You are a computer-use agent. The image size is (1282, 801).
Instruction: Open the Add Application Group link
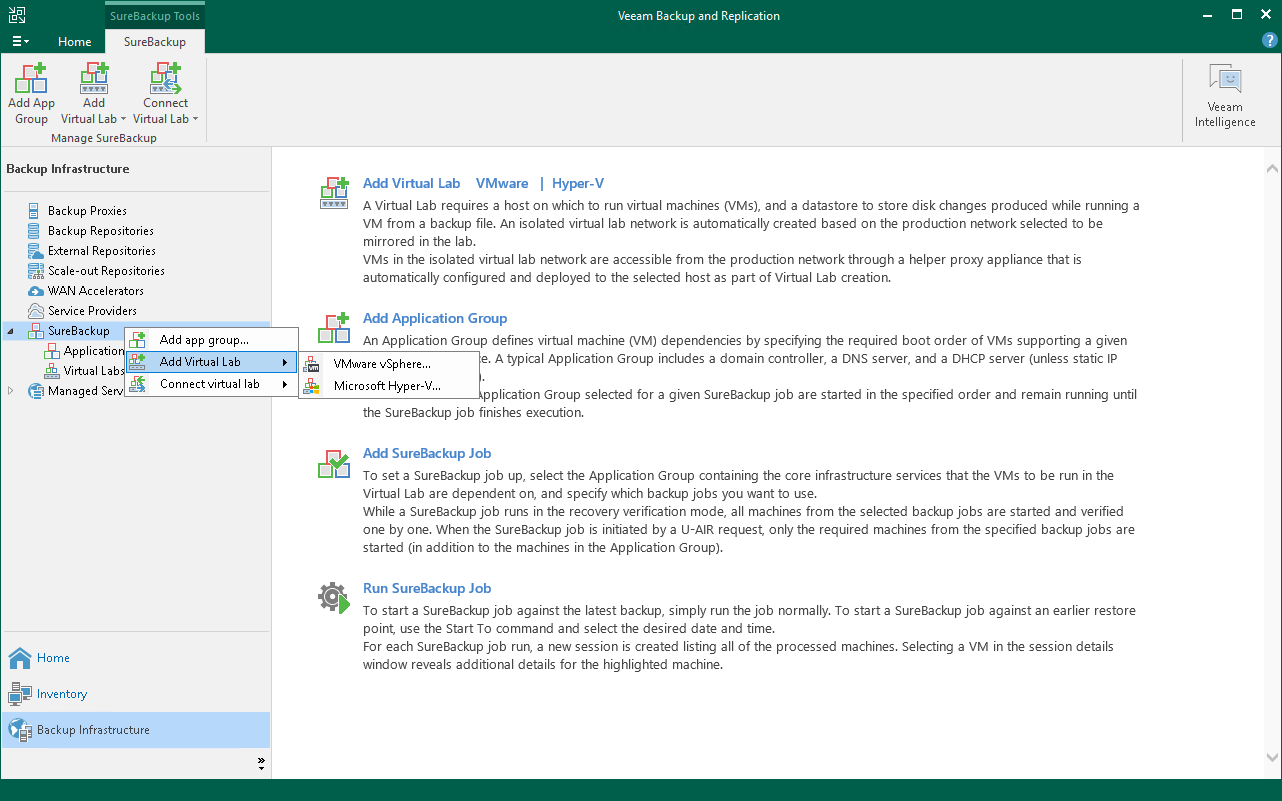point(435,318)
